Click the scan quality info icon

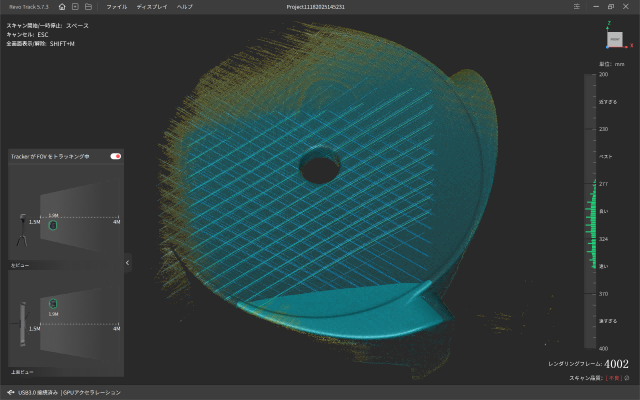pos(626,378)
